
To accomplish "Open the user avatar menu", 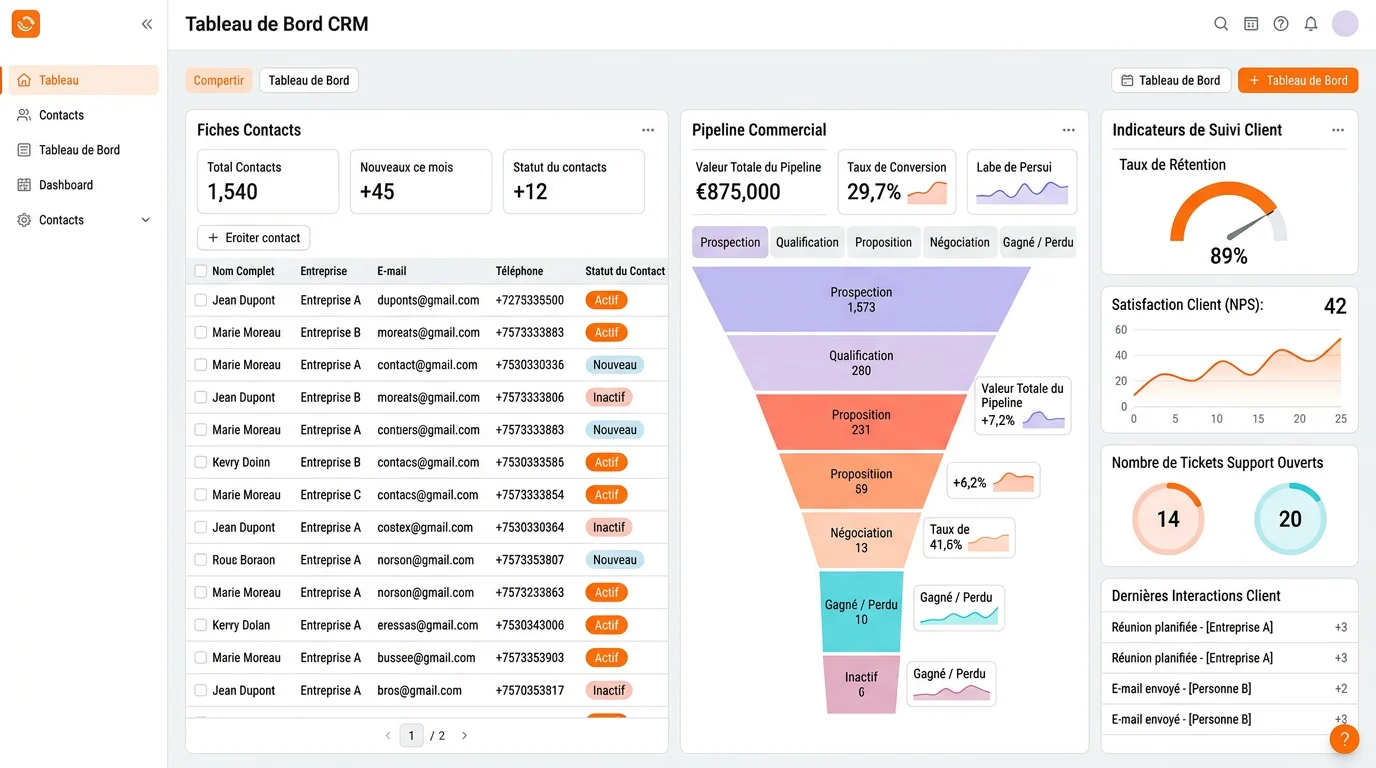I will click(1345, 24).
